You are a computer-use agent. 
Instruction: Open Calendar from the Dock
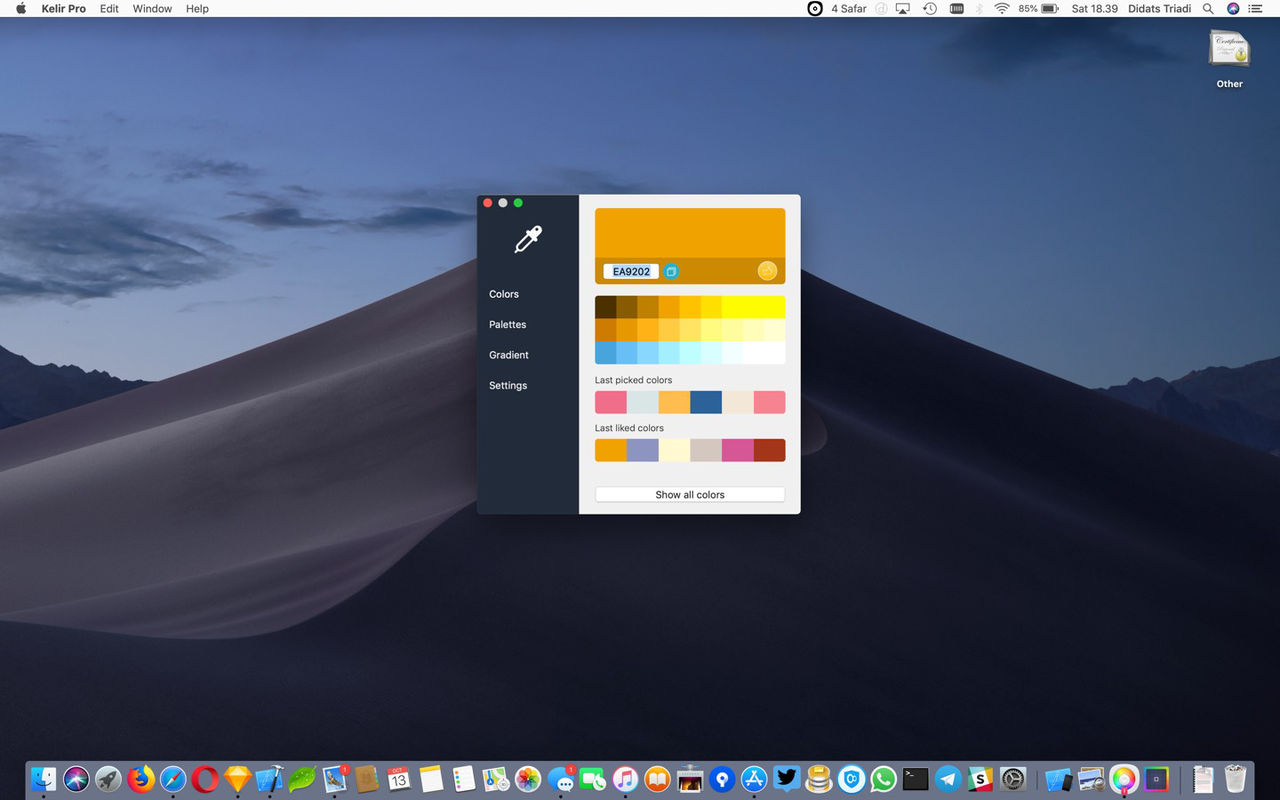tap(399, 779)
